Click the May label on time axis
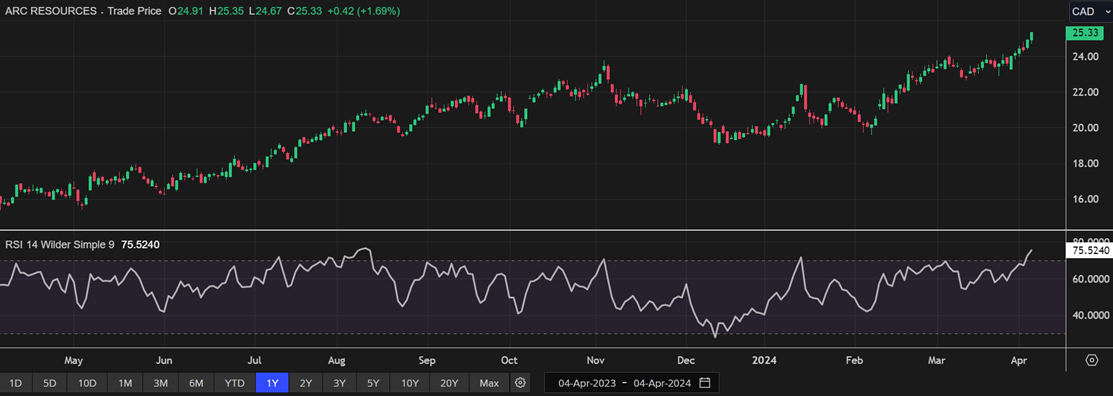Image resolution: width=1113 pixels, height=396 pixels. pos(75,360)
